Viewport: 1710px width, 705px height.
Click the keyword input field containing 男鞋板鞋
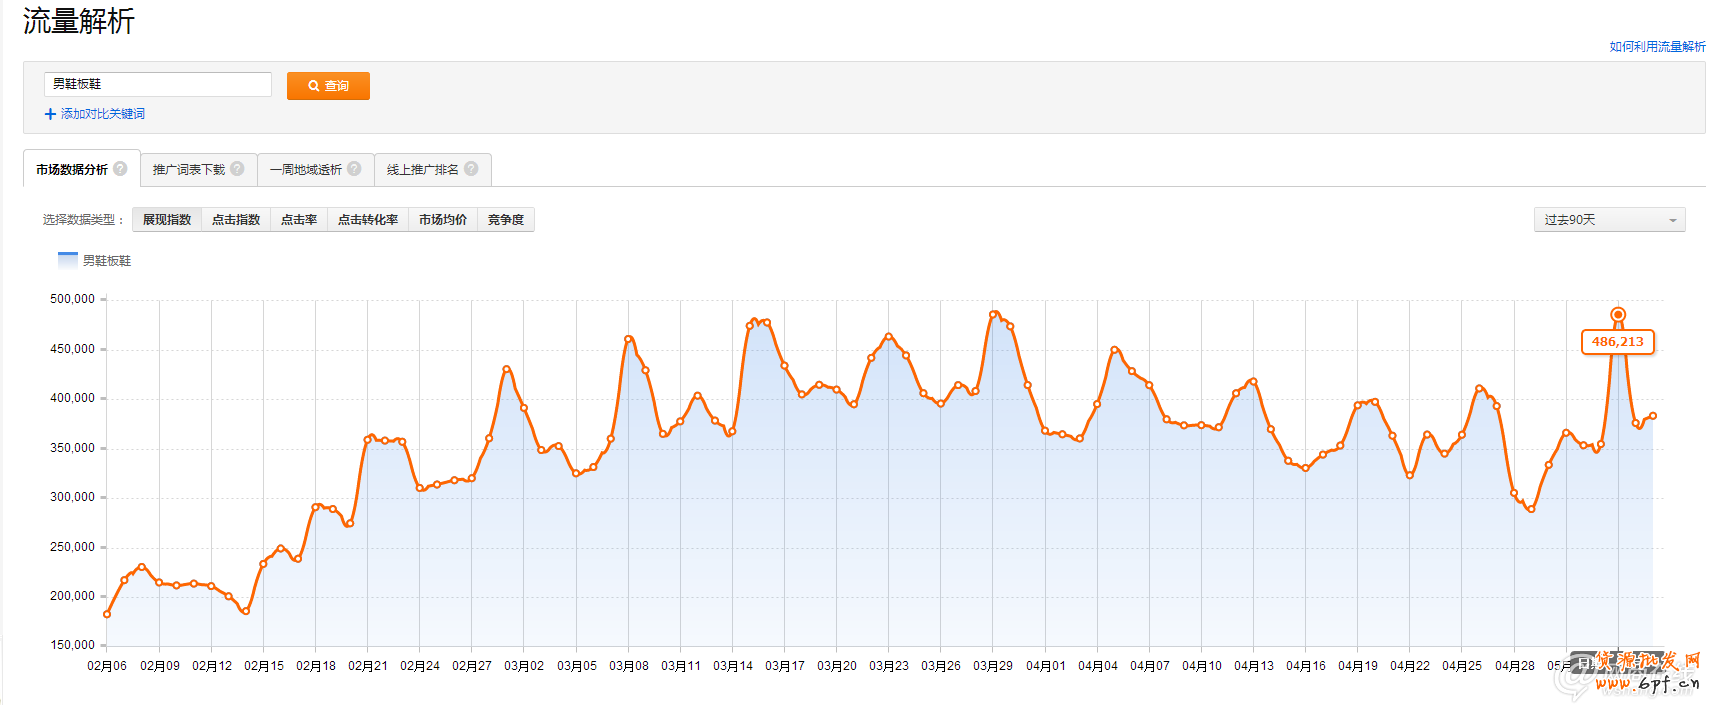158,85
